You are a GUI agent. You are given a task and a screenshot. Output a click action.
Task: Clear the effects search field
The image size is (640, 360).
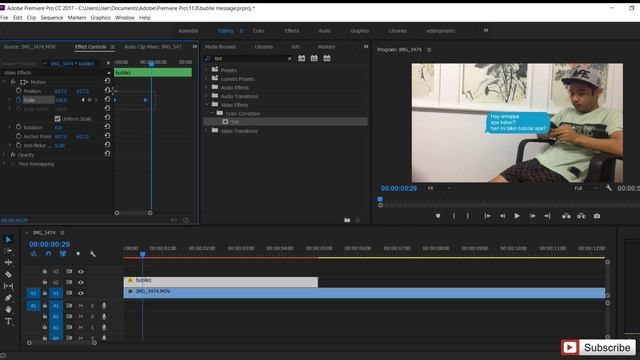[x=290, y=59]
